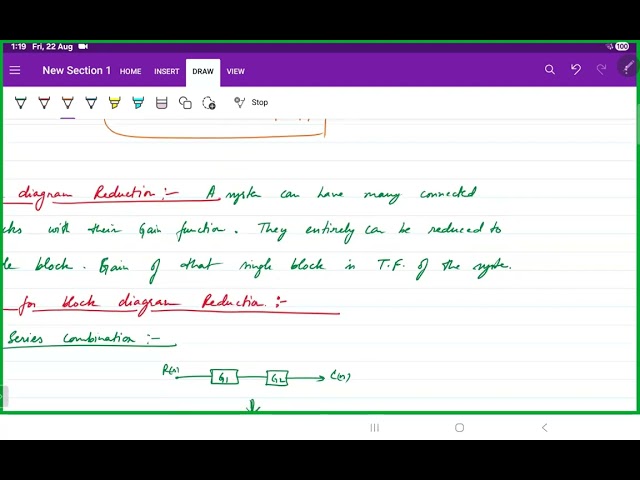Select the orange pen tool
This screenshot has height=480, width=640.
click(68, 102)
